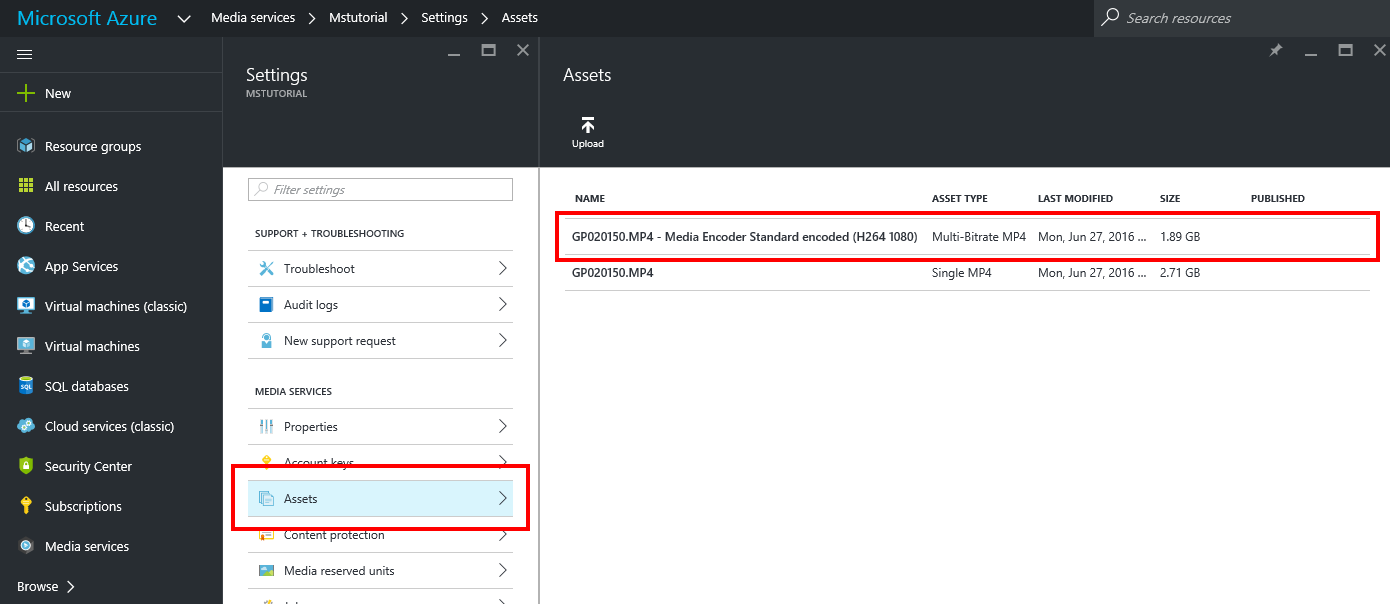The height and width of the screenshot is (604, 1390).
Task: Select Media services in the breadcrumb
Action: 253,18
